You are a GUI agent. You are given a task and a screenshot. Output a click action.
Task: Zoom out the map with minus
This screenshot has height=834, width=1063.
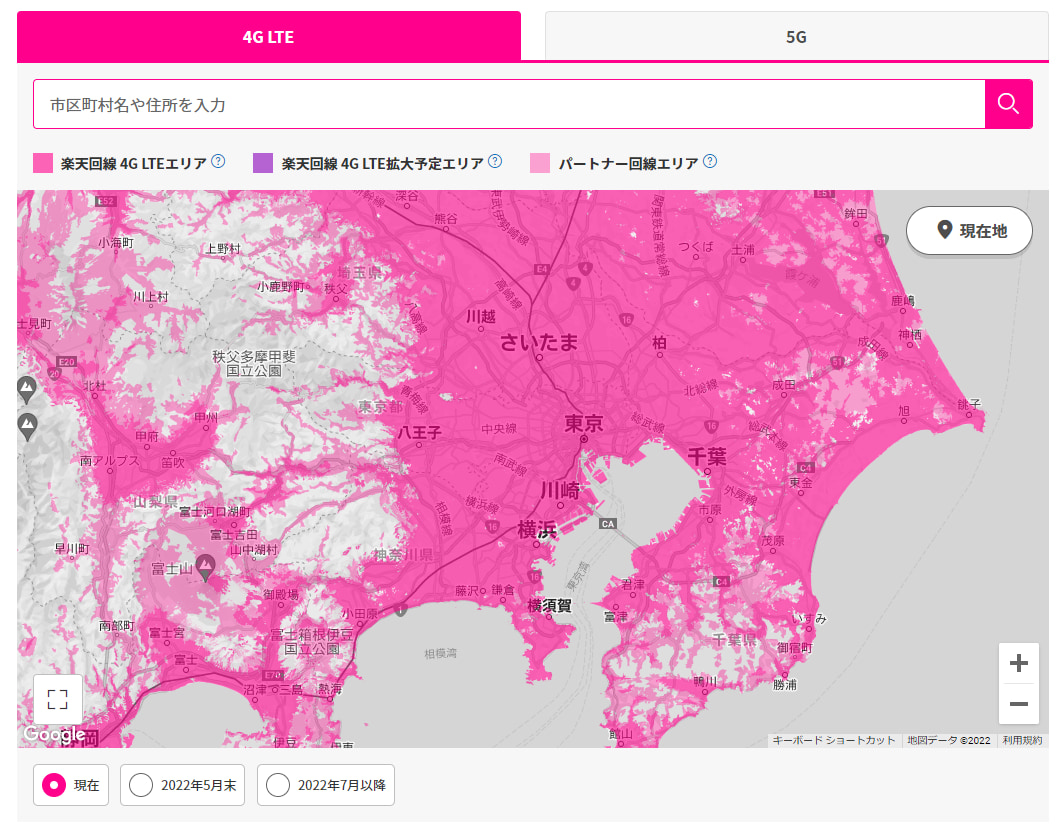pos(1018,704)
